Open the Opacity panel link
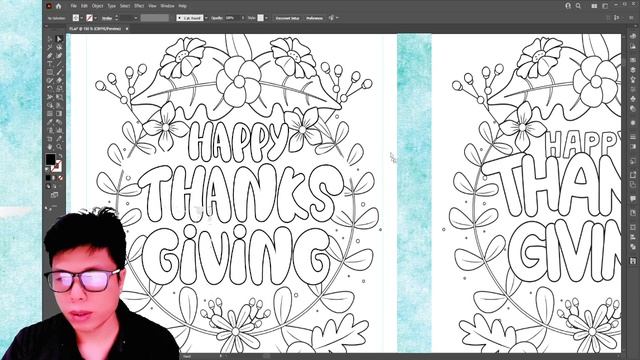The image size is (640, 360). click(216, 18)
